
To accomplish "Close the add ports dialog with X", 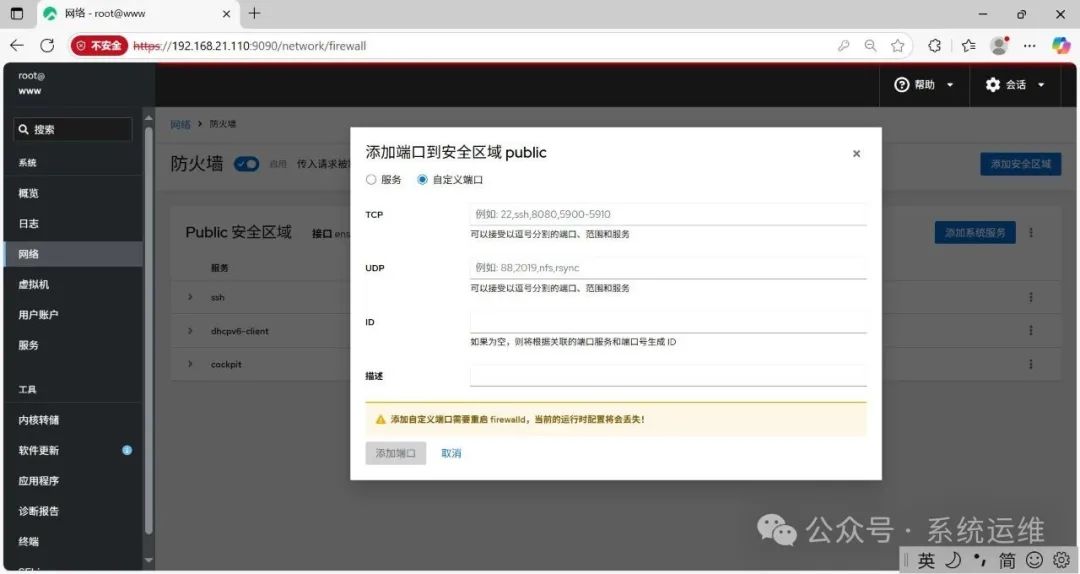I will pyautogui.click(x=856, y=154).
